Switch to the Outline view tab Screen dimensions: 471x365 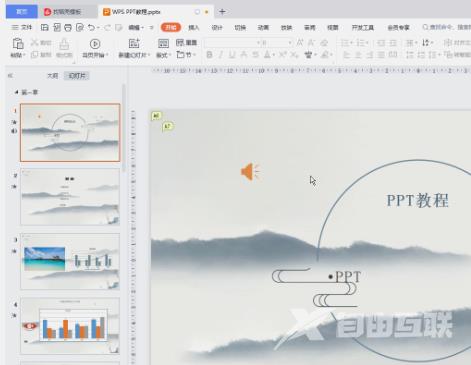tap(52, 76)
